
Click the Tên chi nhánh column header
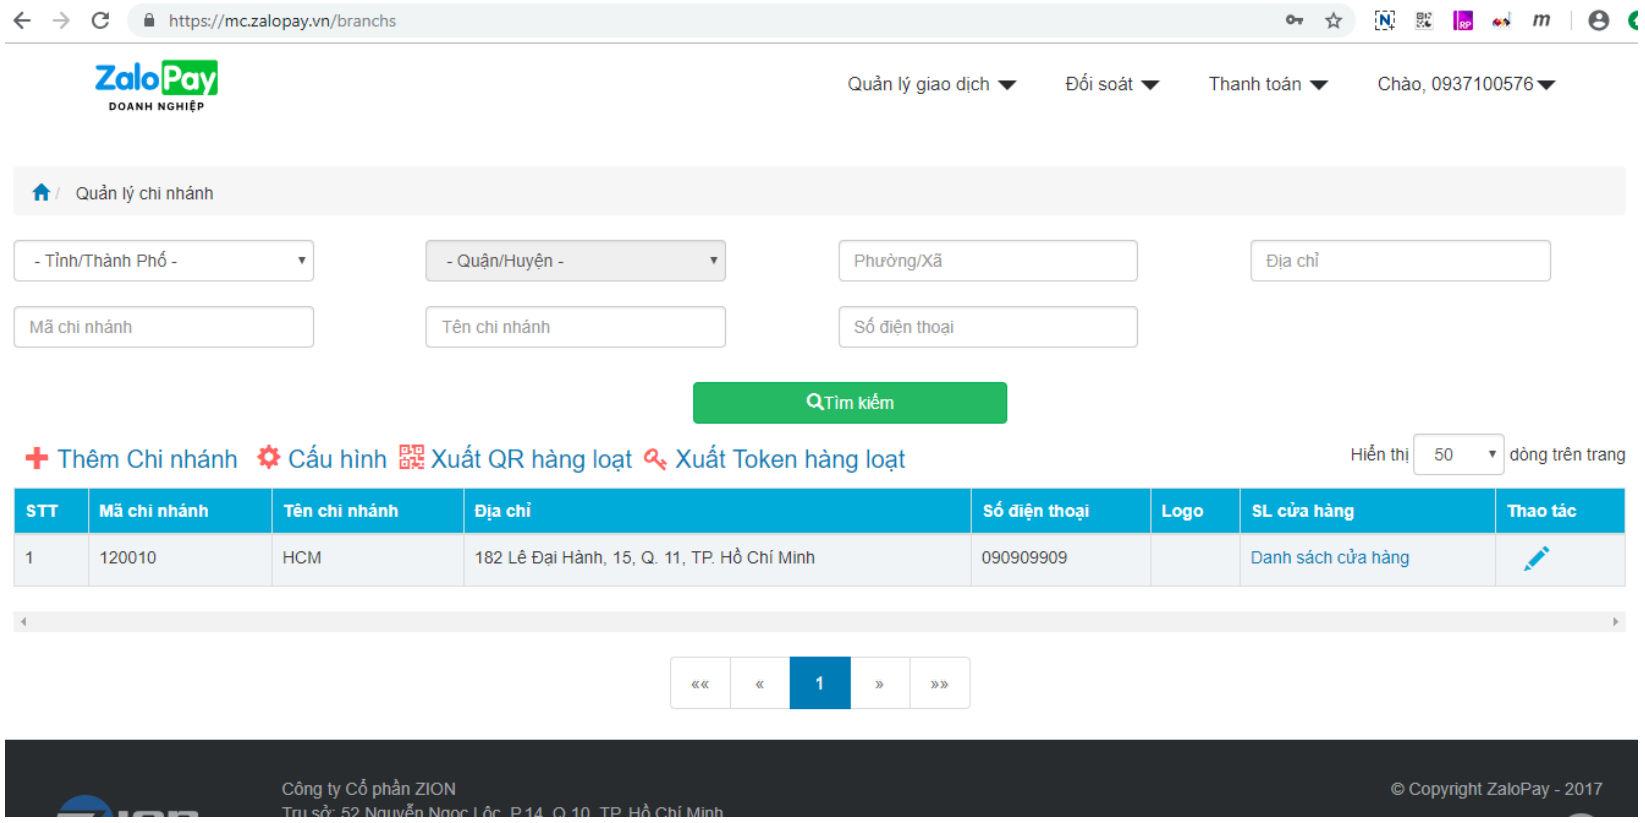click(x=368, y=511)
